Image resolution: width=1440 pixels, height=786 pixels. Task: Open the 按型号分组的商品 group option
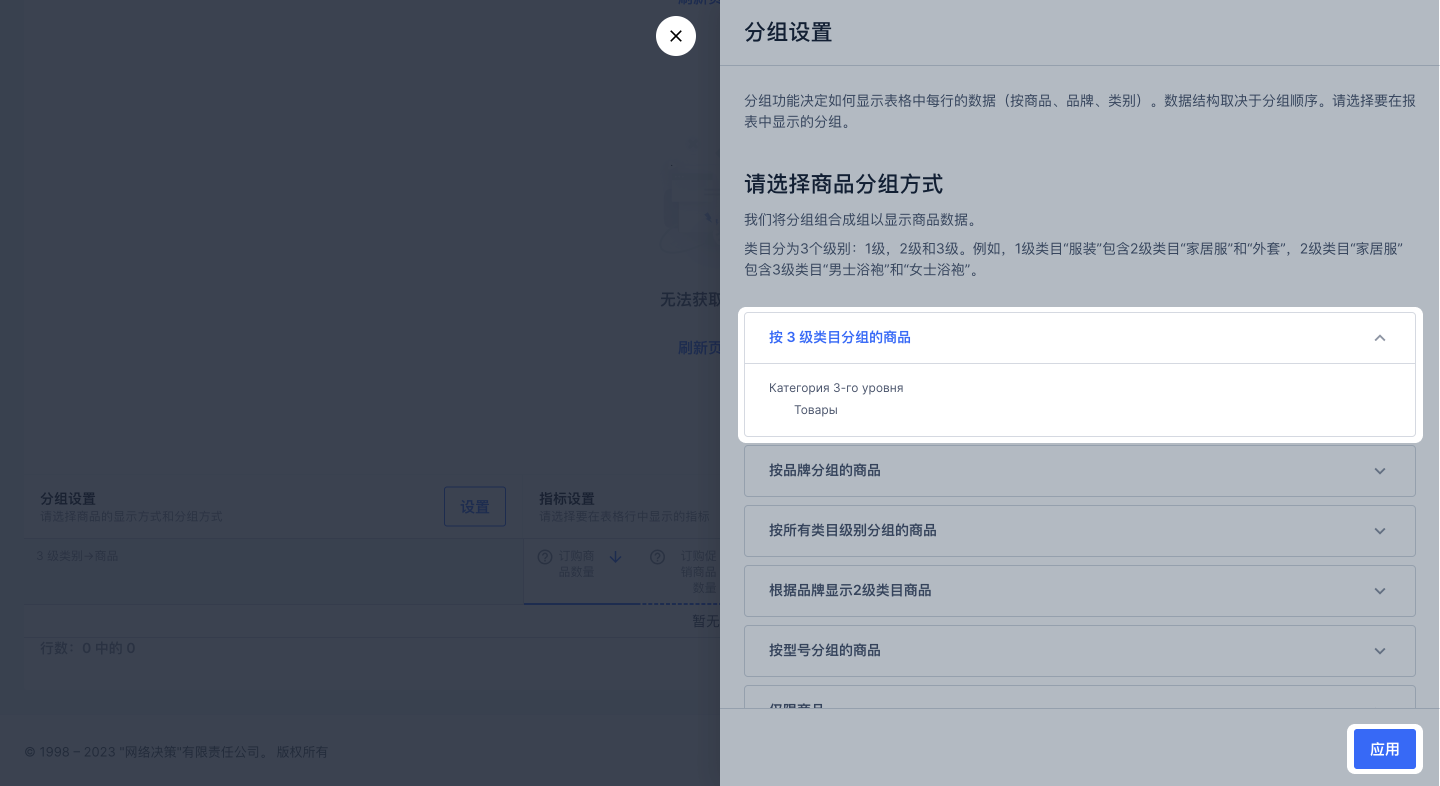pos(1080,651)
